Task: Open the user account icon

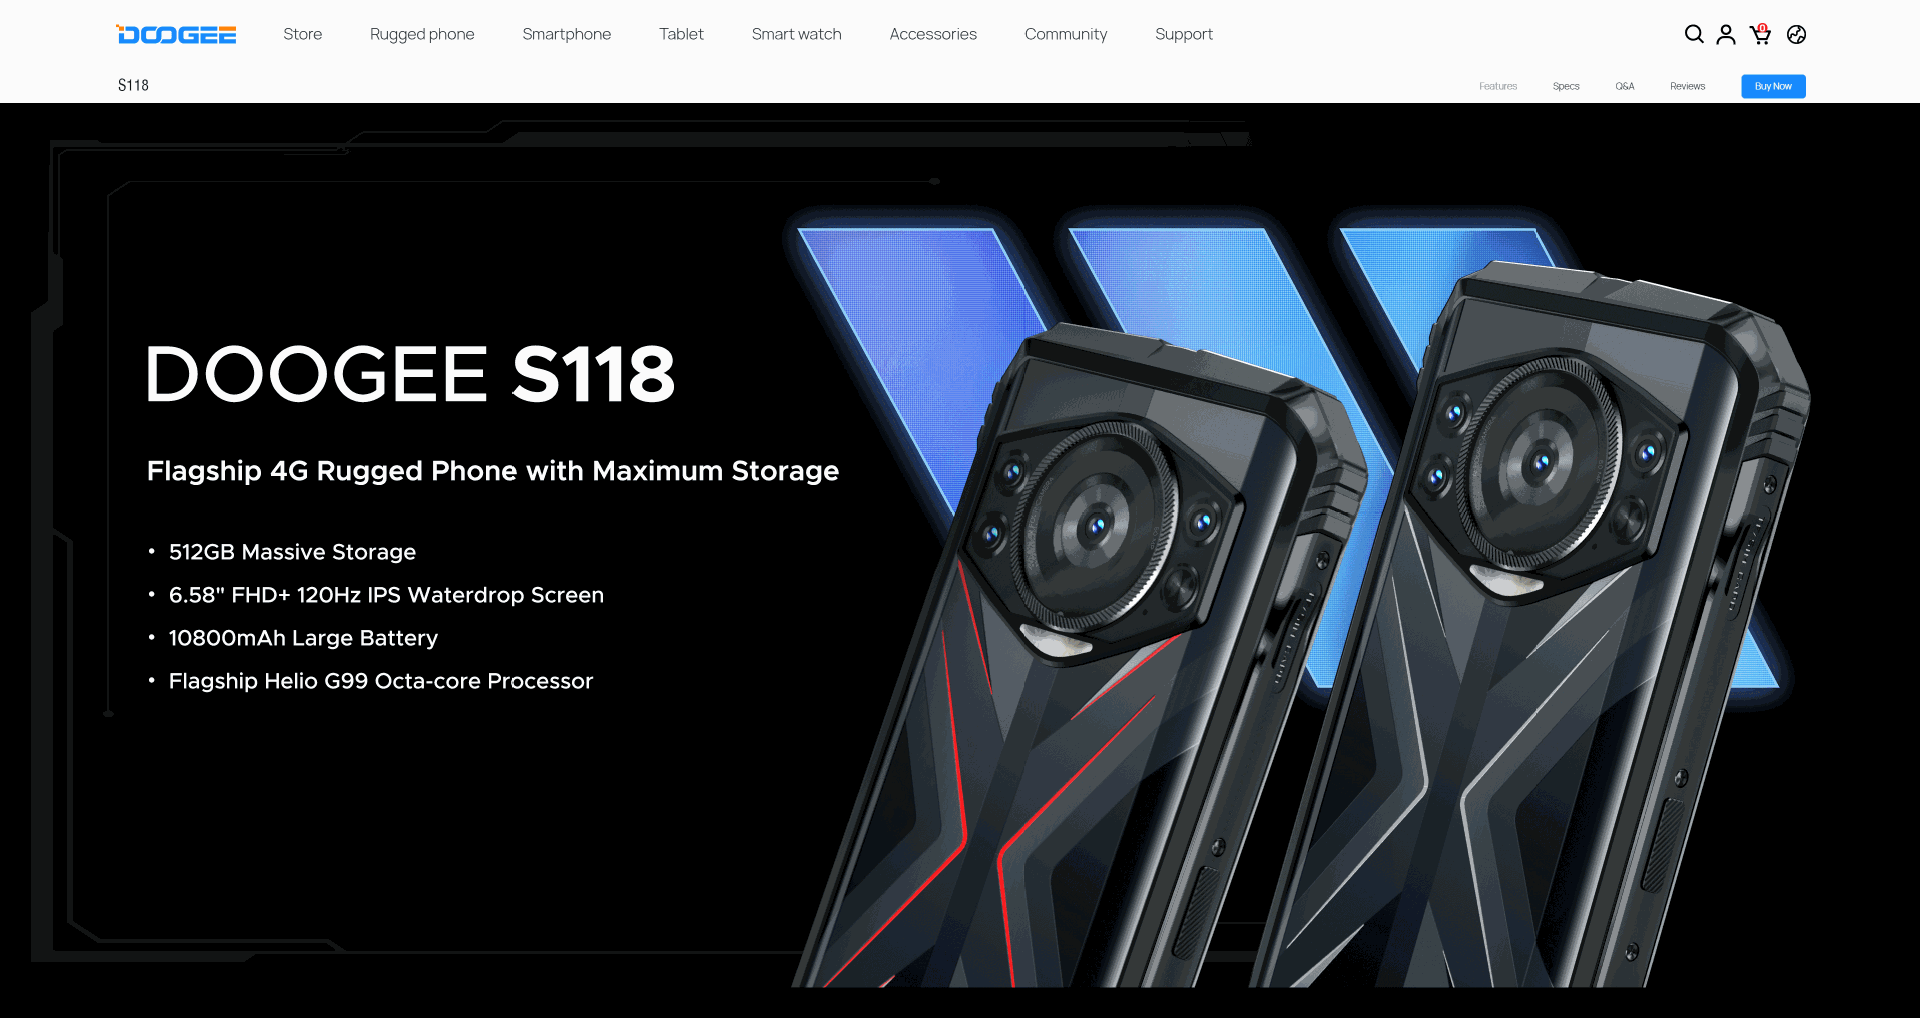Action: [x=1726, y=34]
